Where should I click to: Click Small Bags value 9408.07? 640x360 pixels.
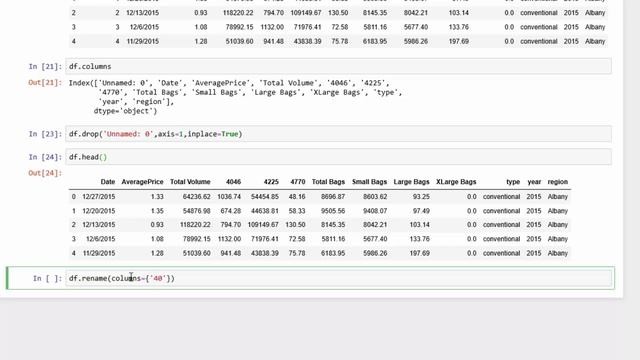pyautogui.click(x=375, y=211)
